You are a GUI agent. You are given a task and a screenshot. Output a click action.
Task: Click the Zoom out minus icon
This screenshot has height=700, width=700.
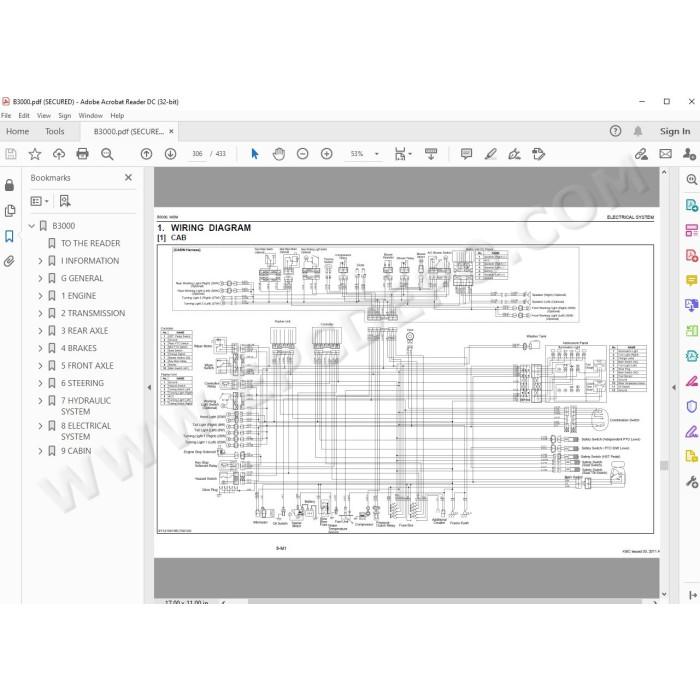click(x=303, y=154)
